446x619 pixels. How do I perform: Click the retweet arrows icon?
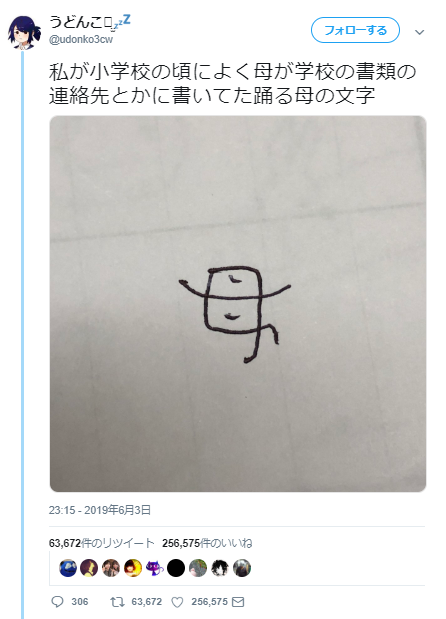[117, 602]
